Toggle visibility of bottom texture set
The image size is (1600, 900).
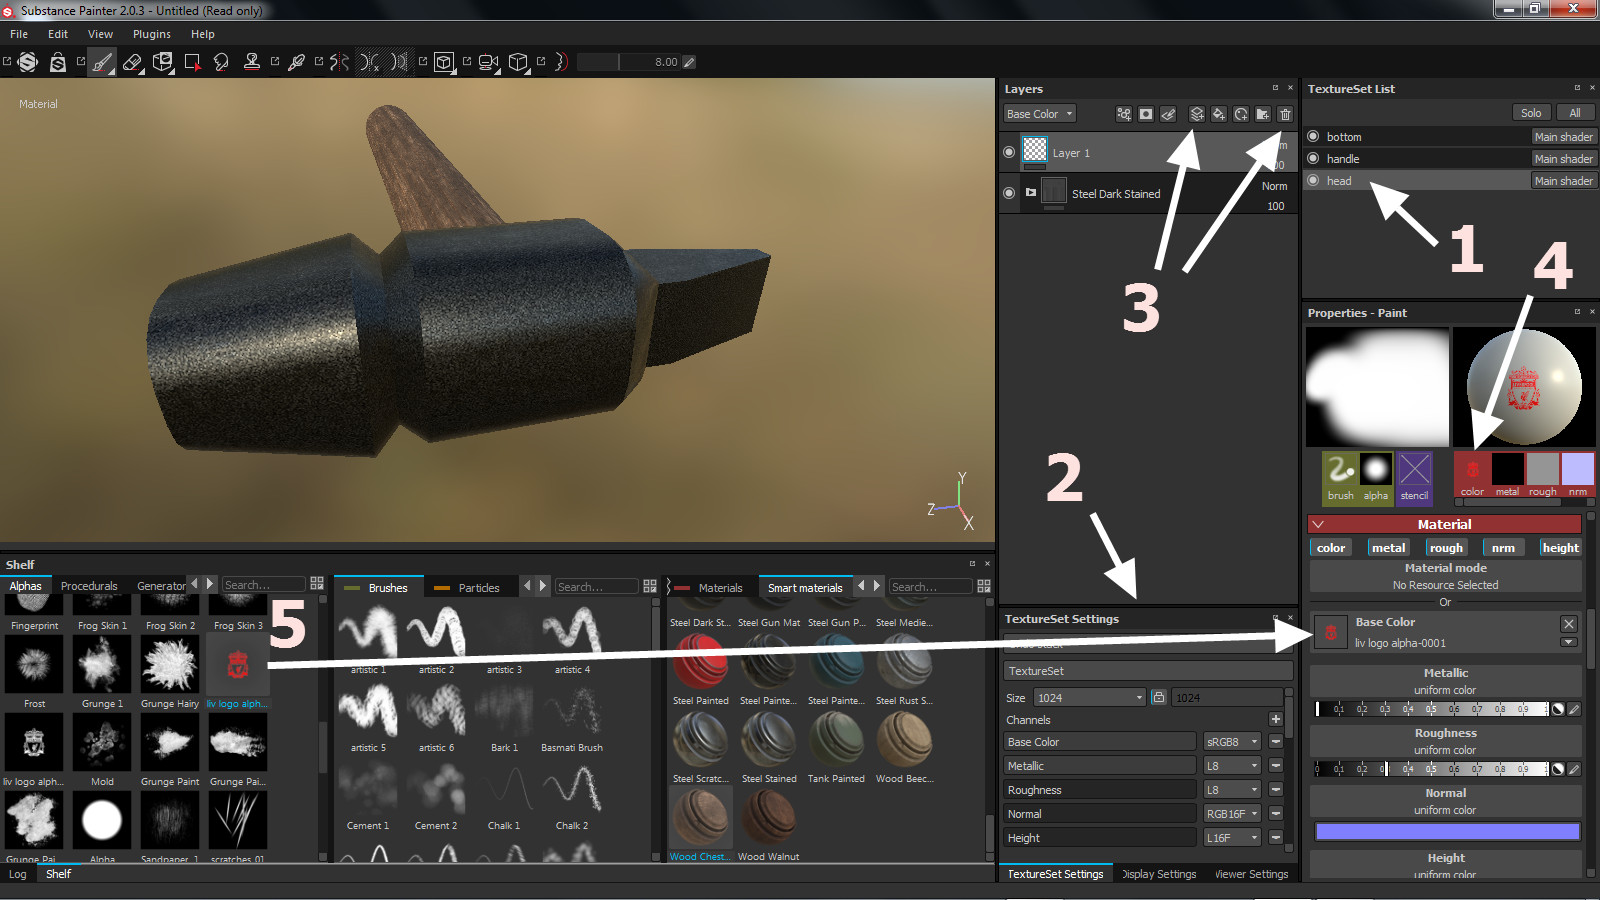(x=1314, y=137)
